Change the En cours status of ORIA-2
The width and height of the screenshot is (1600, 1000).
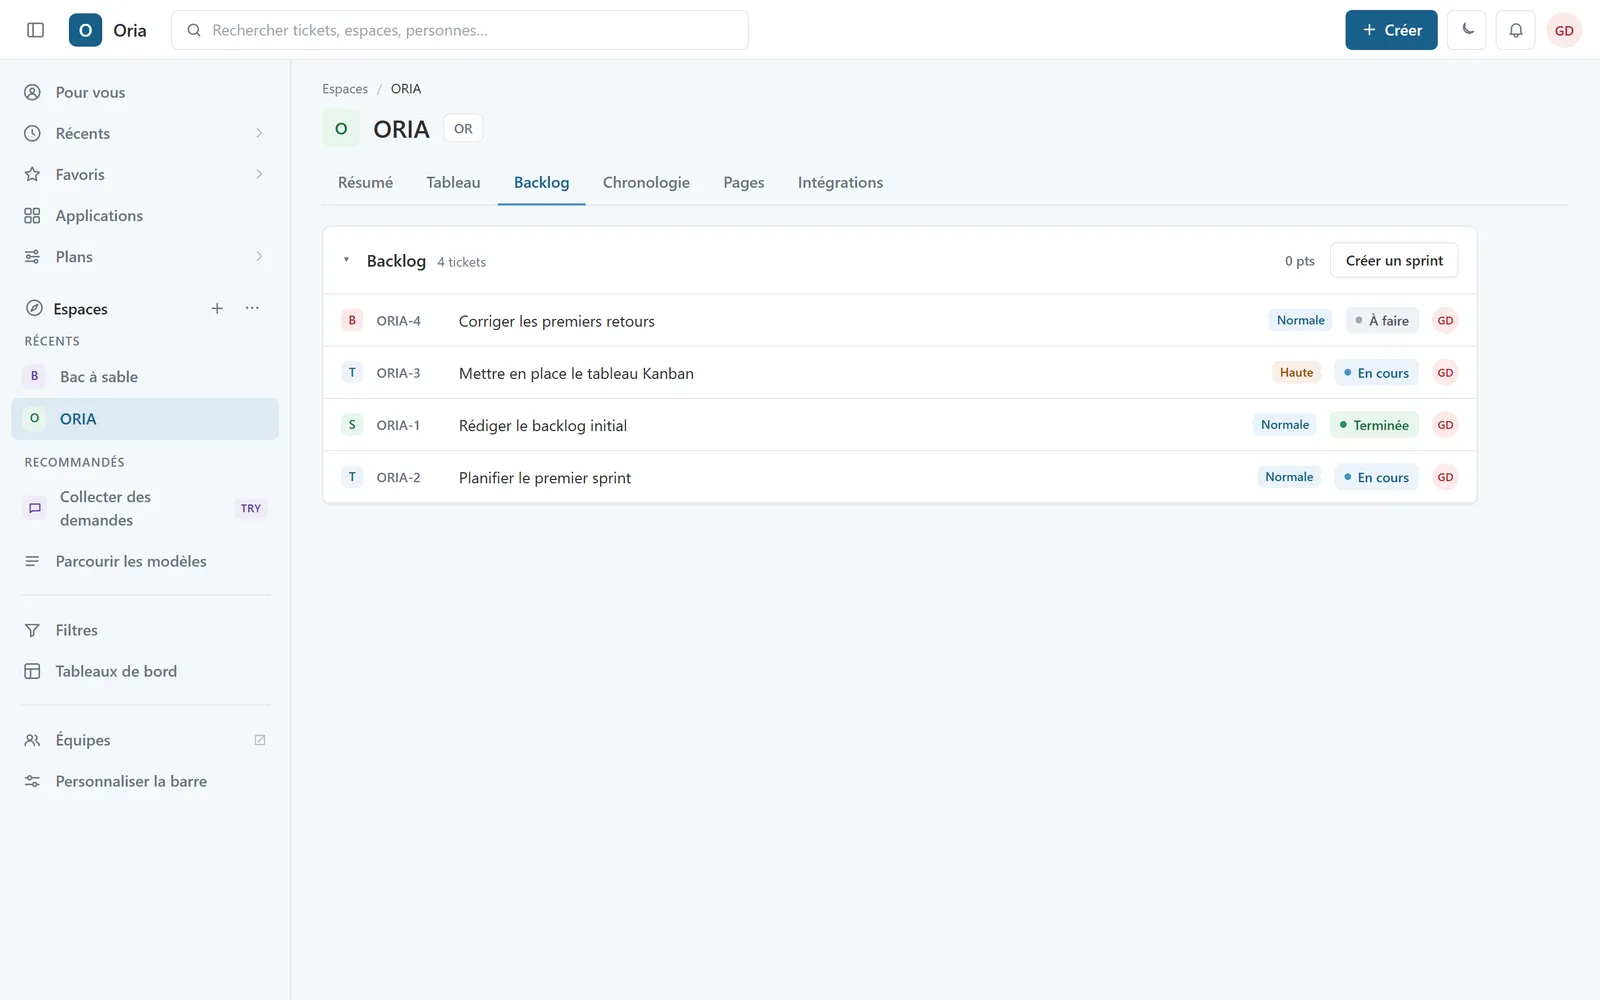pyautogui.click(x=1376, y=477)
